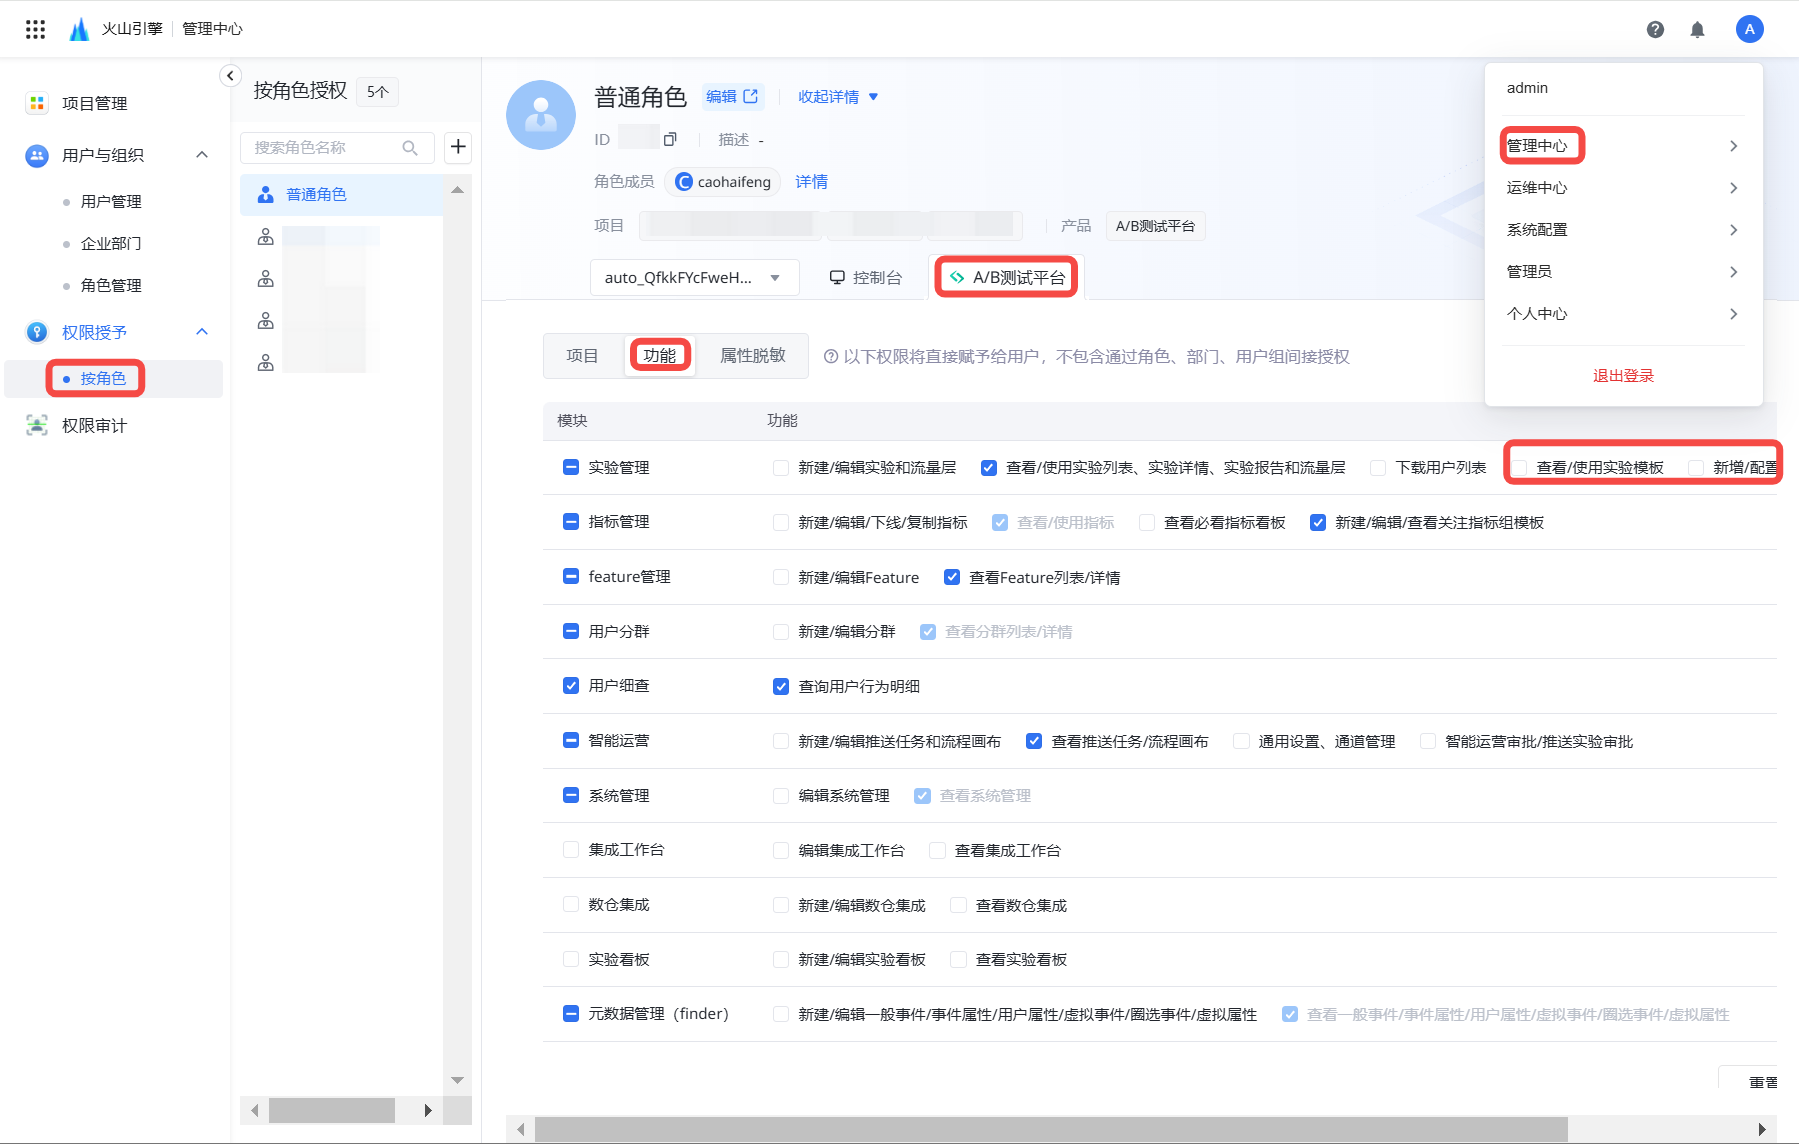Collapse the 权限授予 sidebar group
The height and width of the screenshot is (1144, 1799).
point(202,331)
